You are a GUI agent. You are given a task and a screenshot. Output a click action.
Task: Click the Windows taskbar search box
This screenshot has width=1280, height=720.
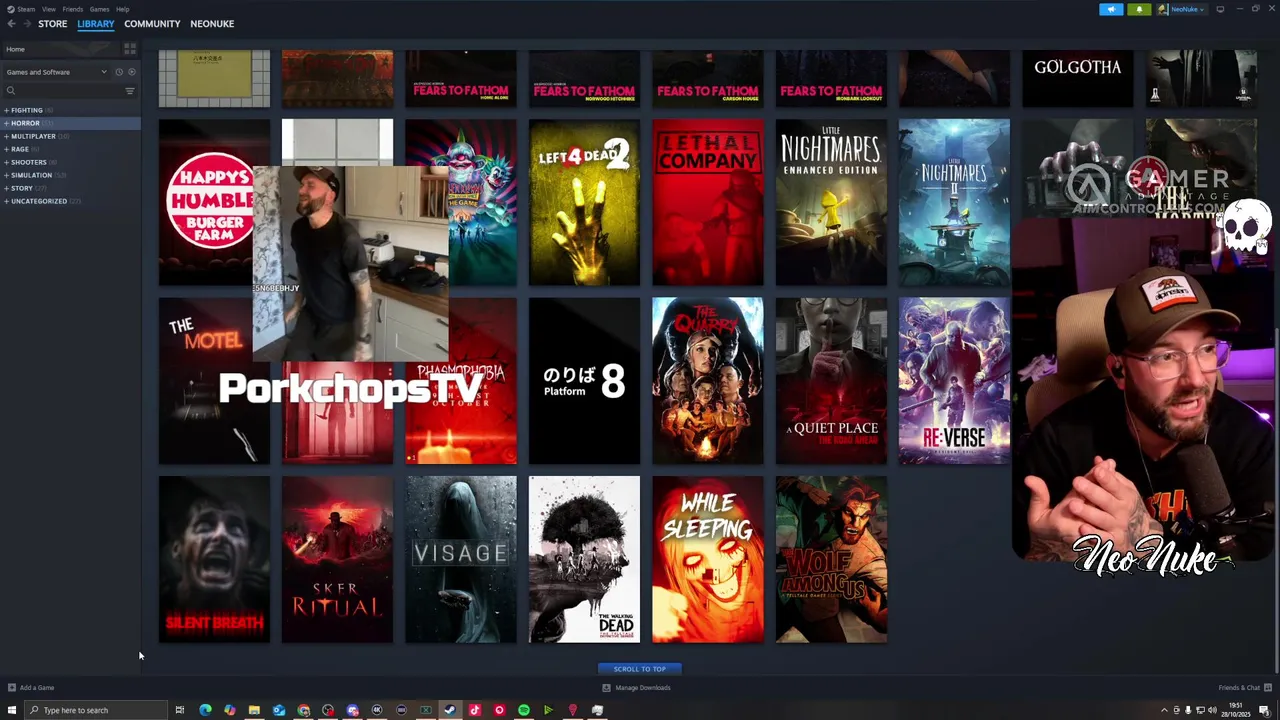(96, 710)
